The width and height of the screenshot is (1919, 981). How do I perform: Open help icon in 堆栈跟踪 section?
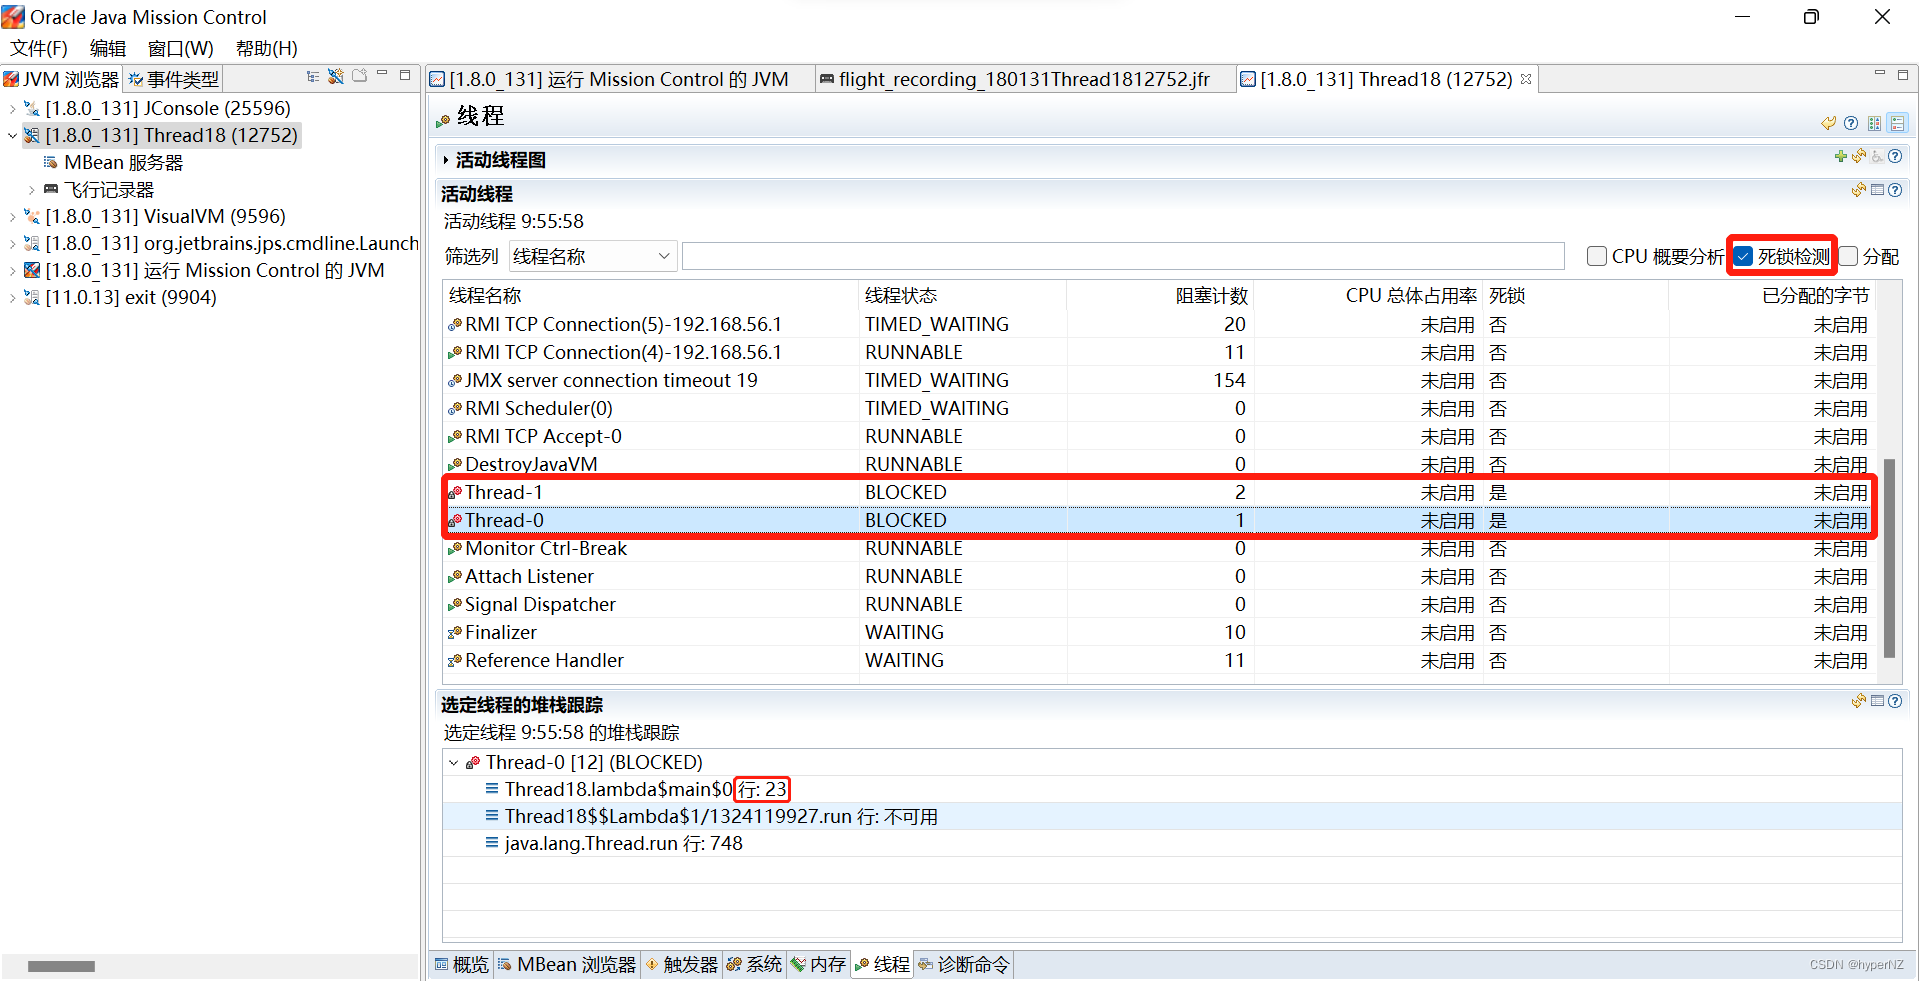1895,701
